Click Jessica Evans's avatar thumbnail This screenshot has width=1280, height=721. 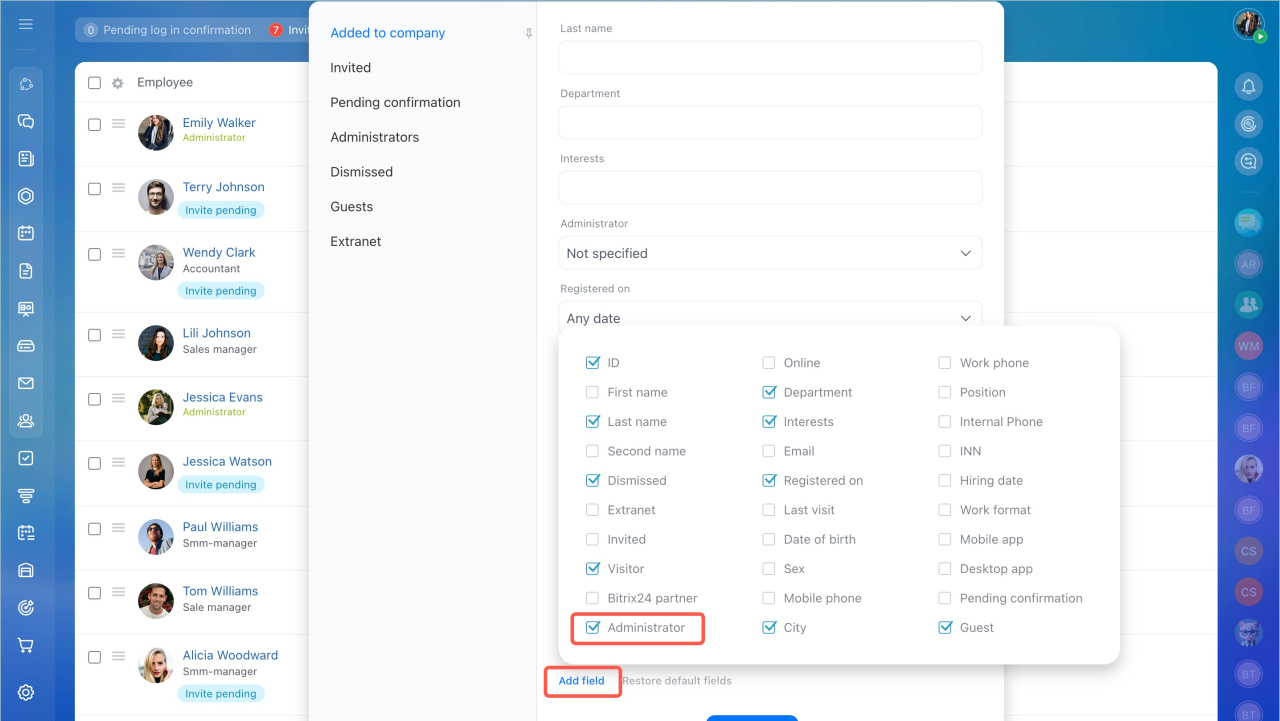pos(156,407)
